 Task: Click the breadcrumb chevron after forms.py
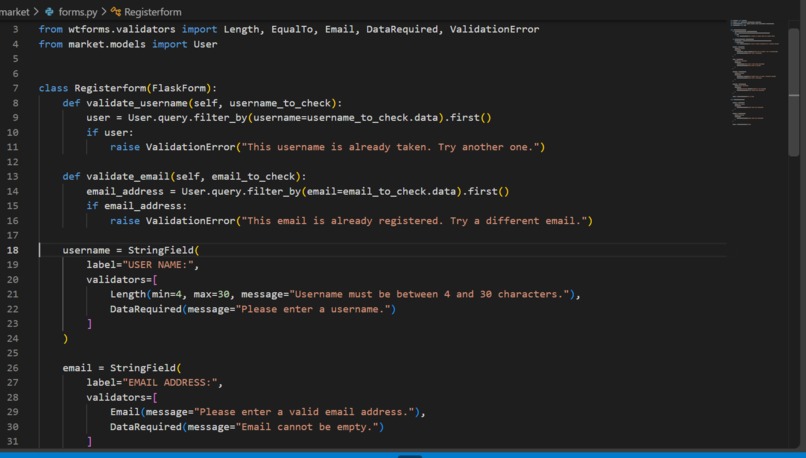[104, 11]
